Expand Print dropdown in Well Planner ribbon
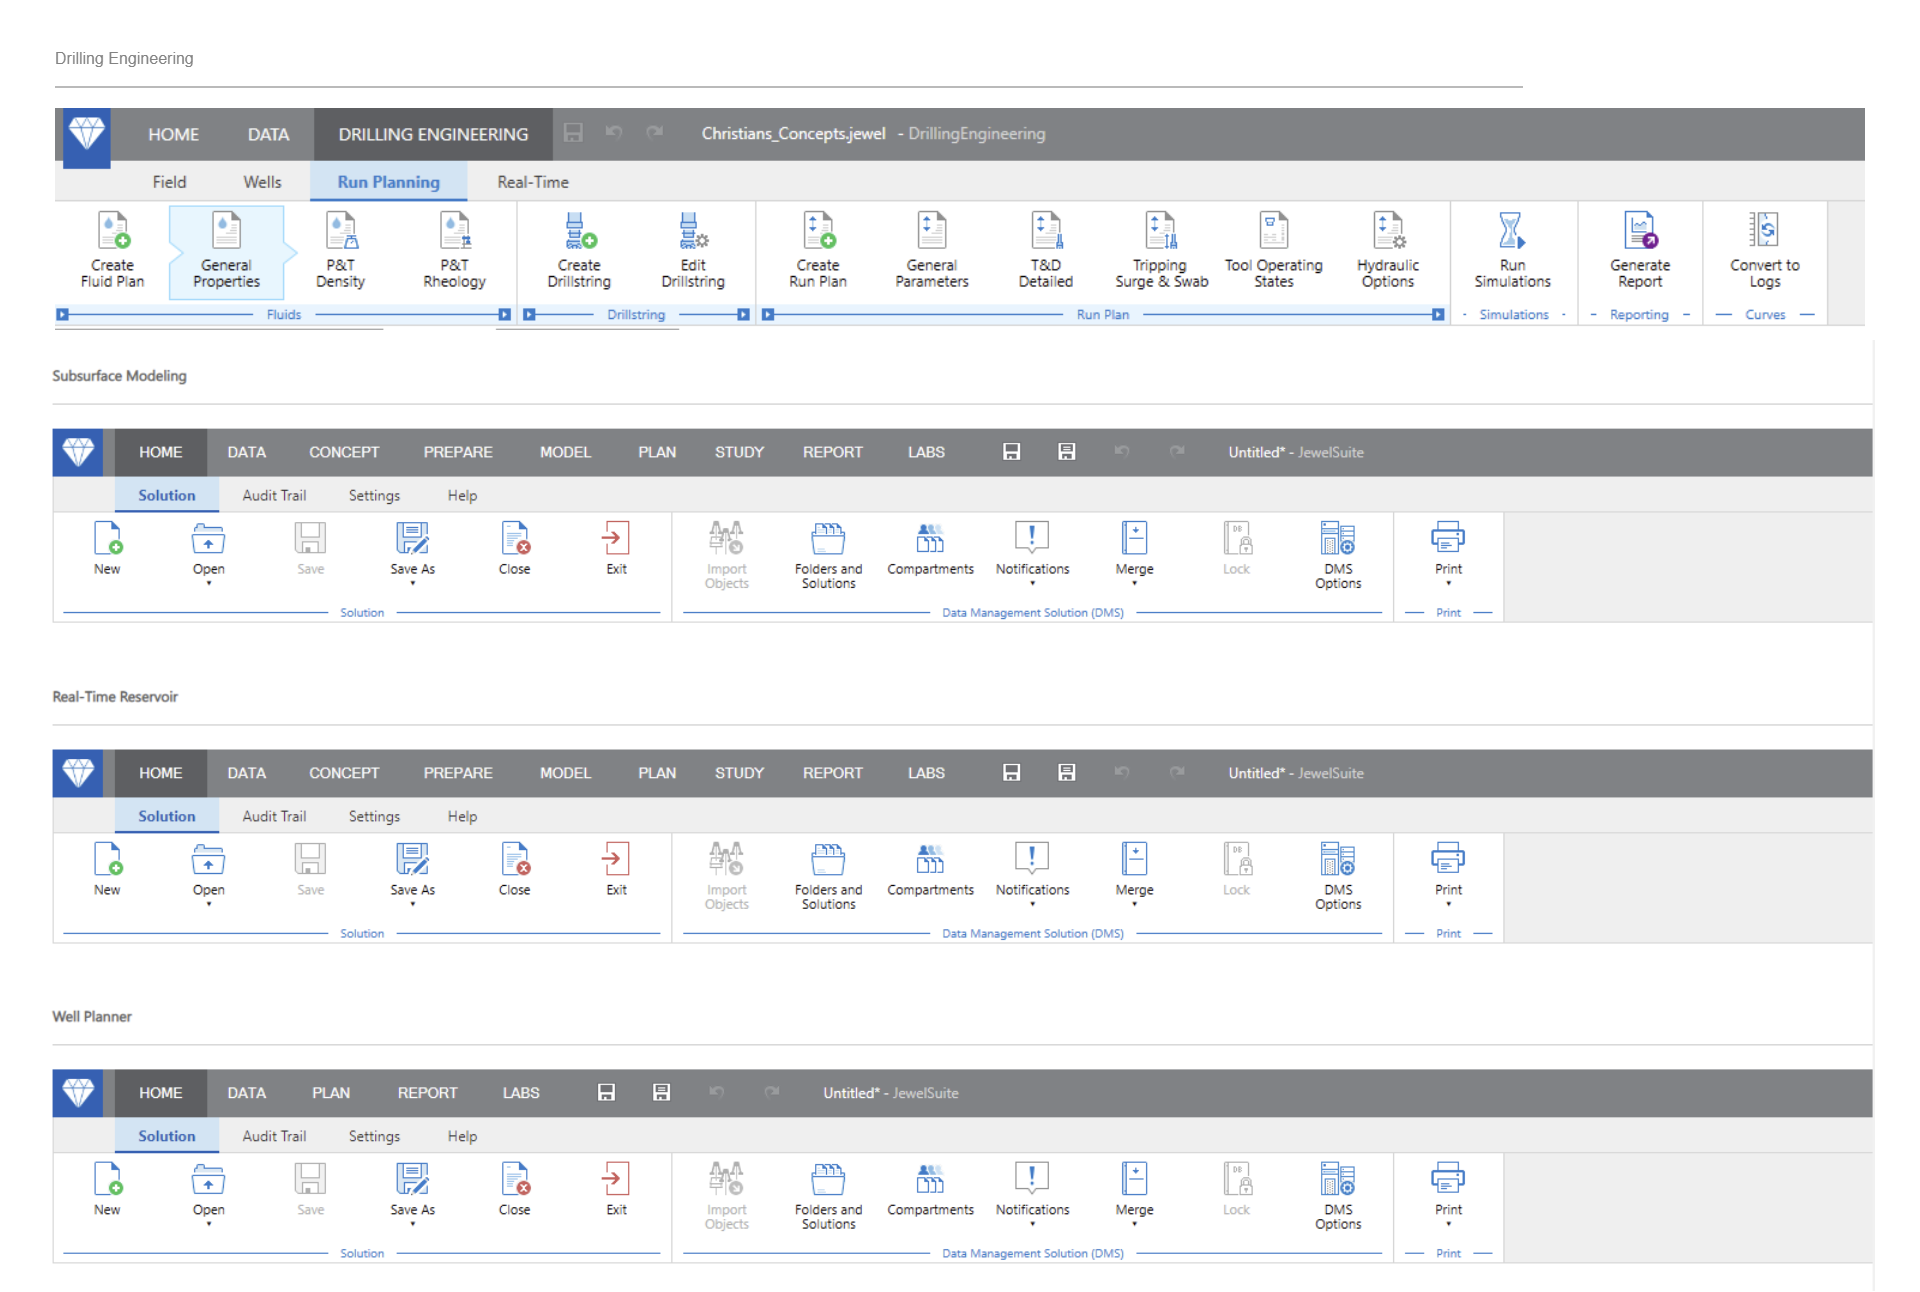 1448,1224
